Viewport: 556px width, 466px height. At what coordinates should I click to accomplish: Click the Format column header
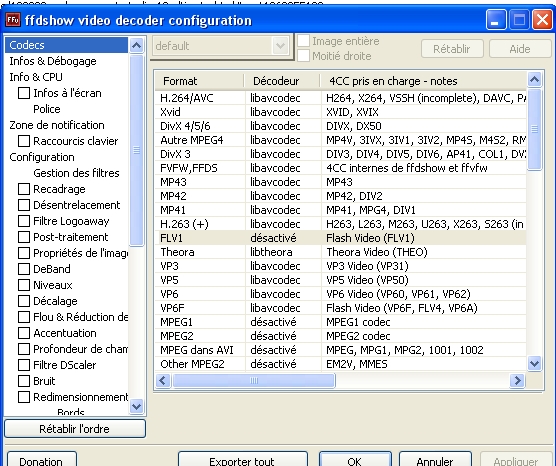click(x=199, y=81)
